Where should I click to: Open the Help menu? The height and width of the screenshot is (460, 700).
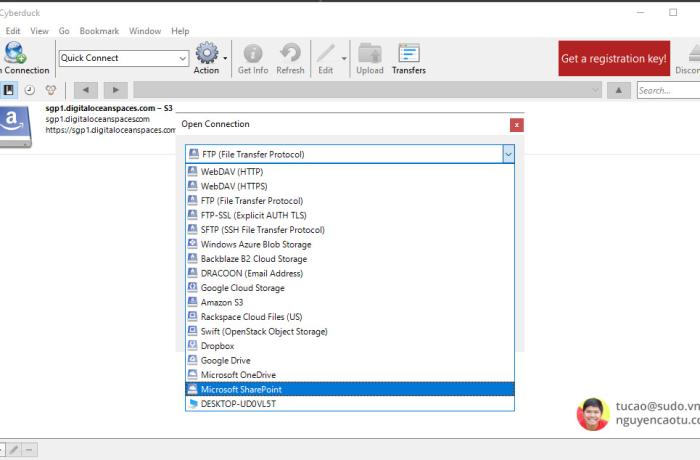[x=180, y=31]
